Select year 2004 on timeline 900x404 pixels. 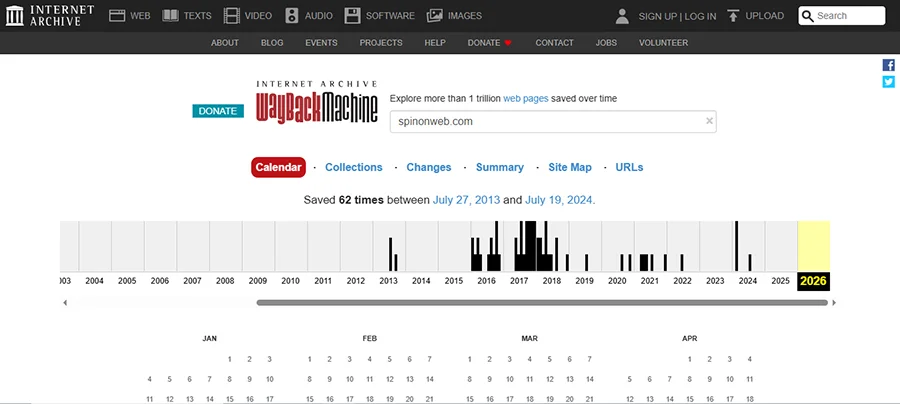[x=95, y=281]
